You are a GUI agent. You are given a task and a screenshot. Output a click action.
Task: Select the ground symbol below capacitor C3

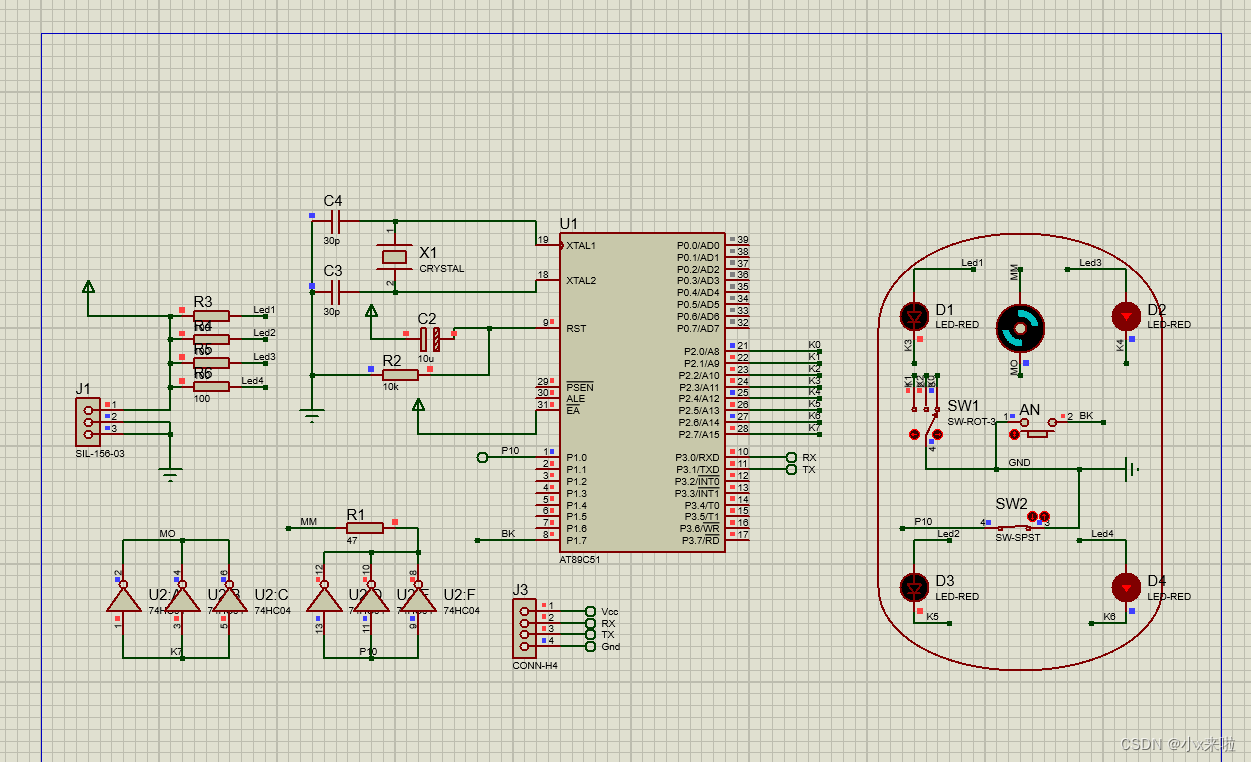(312, 415)
